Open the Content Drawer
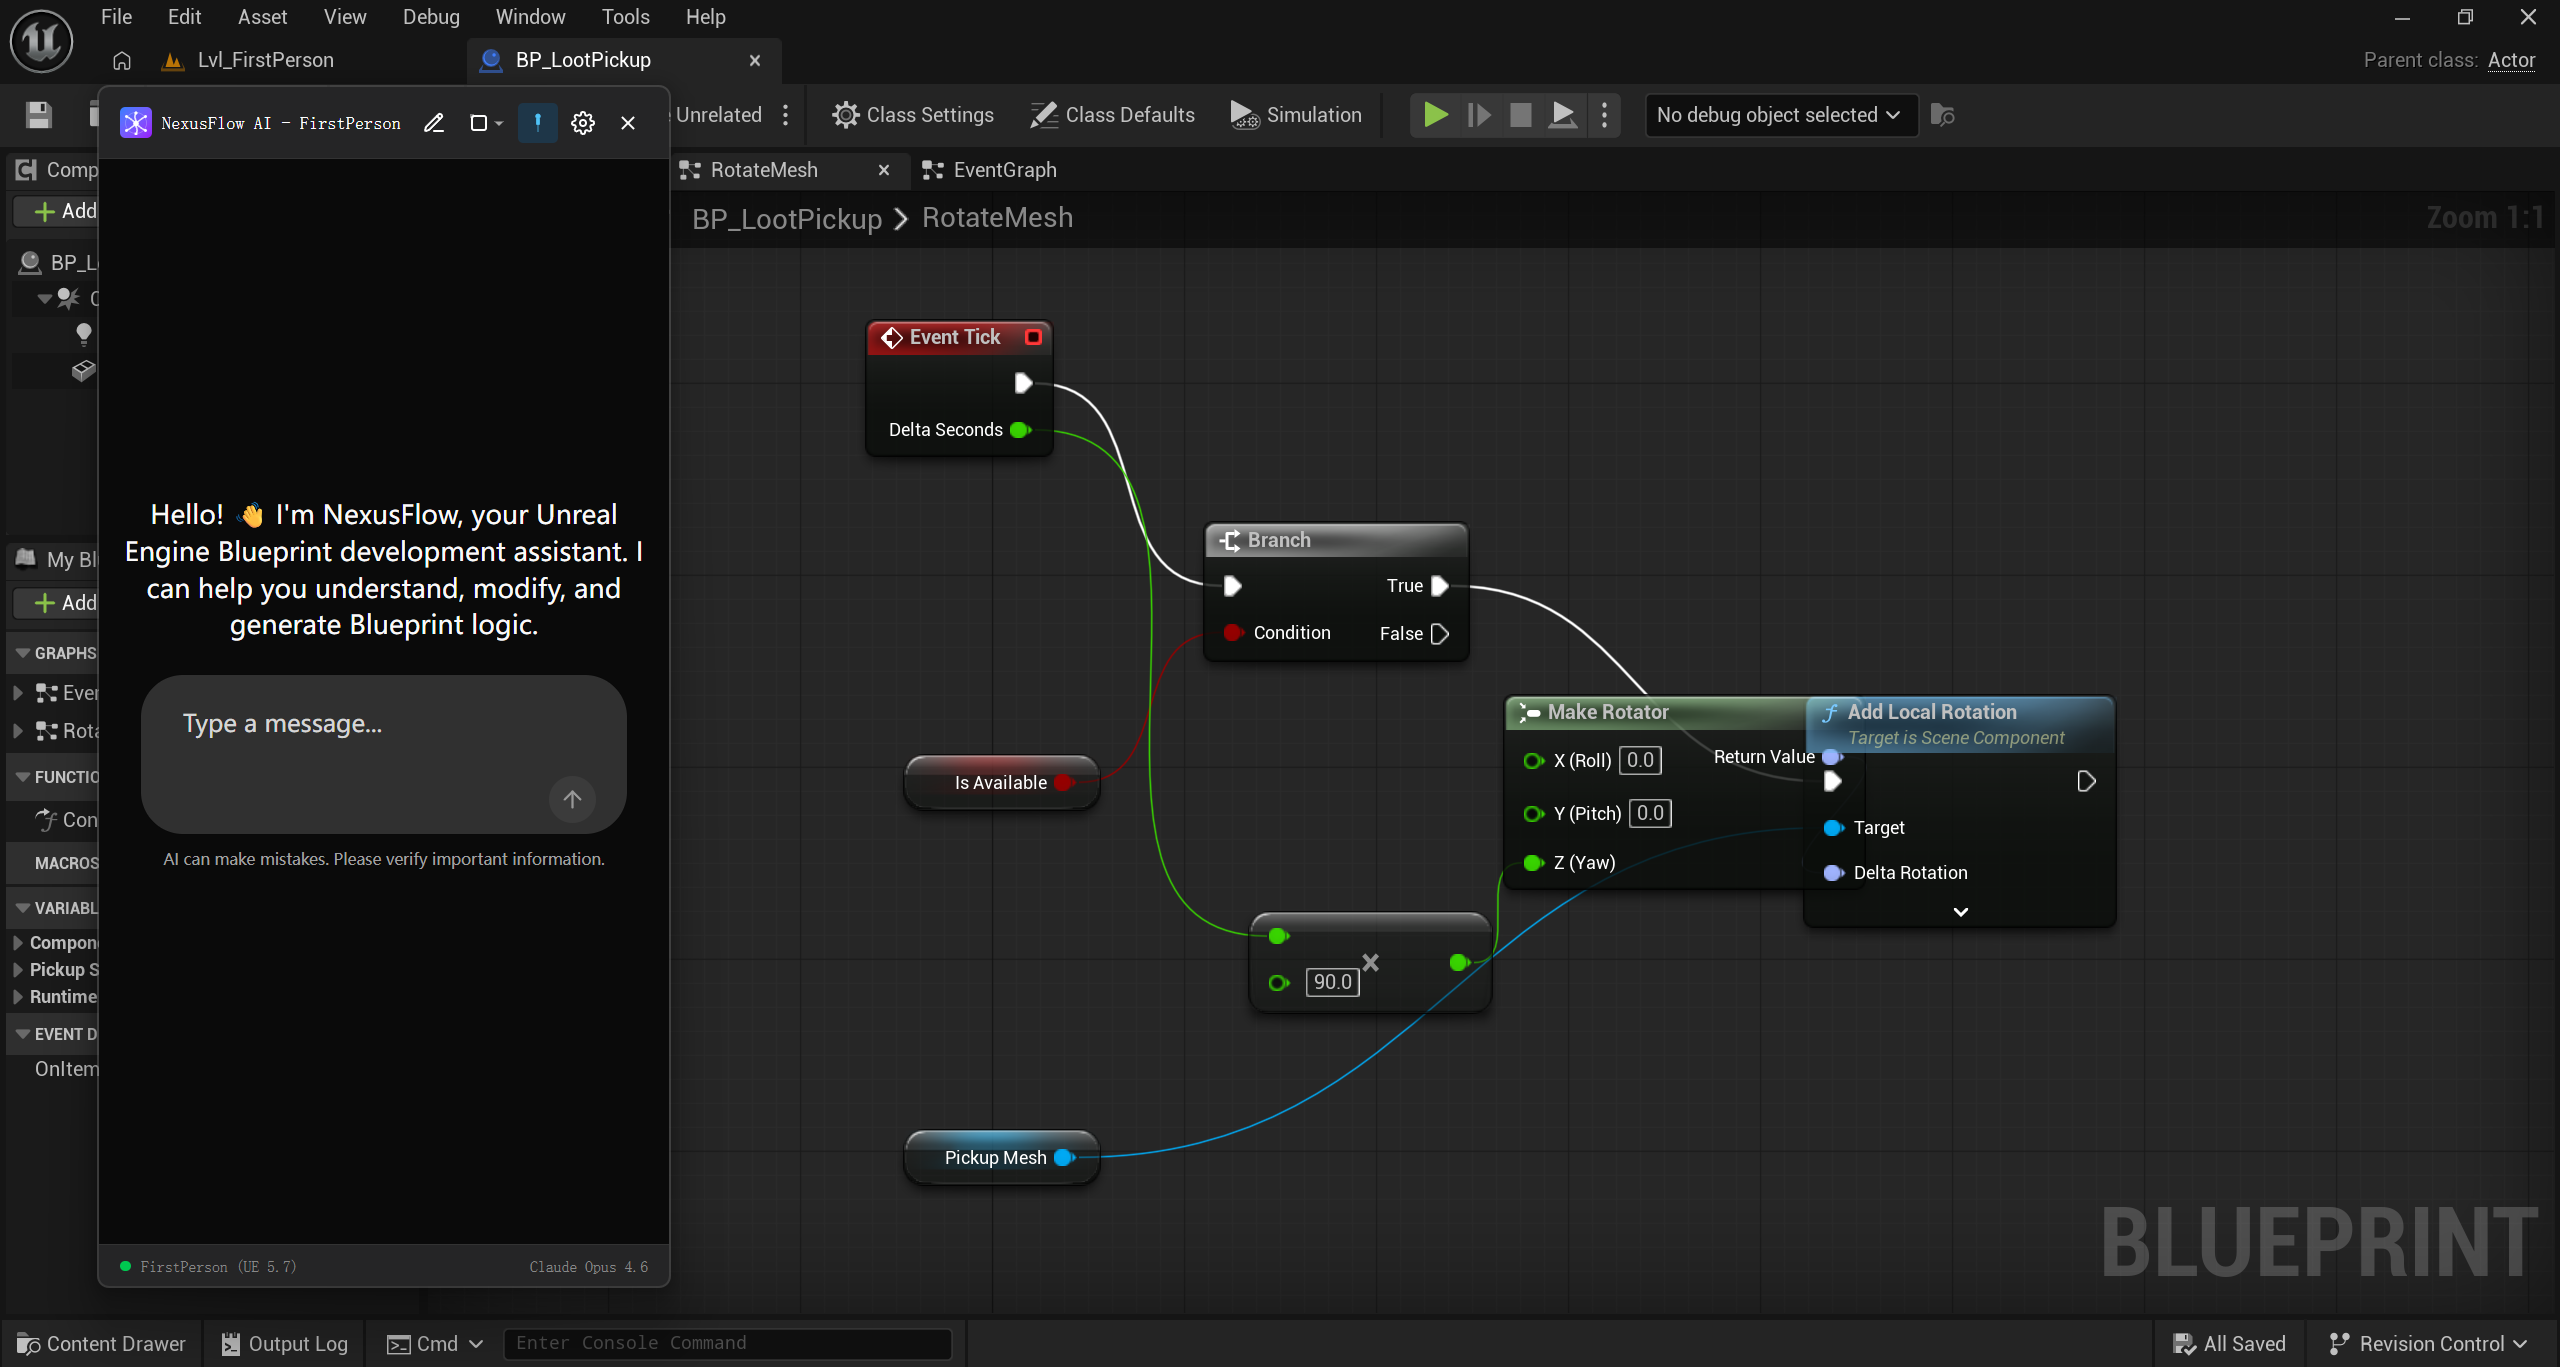Screen dimensions: 2560x1367 click(x=102, y=1343)
